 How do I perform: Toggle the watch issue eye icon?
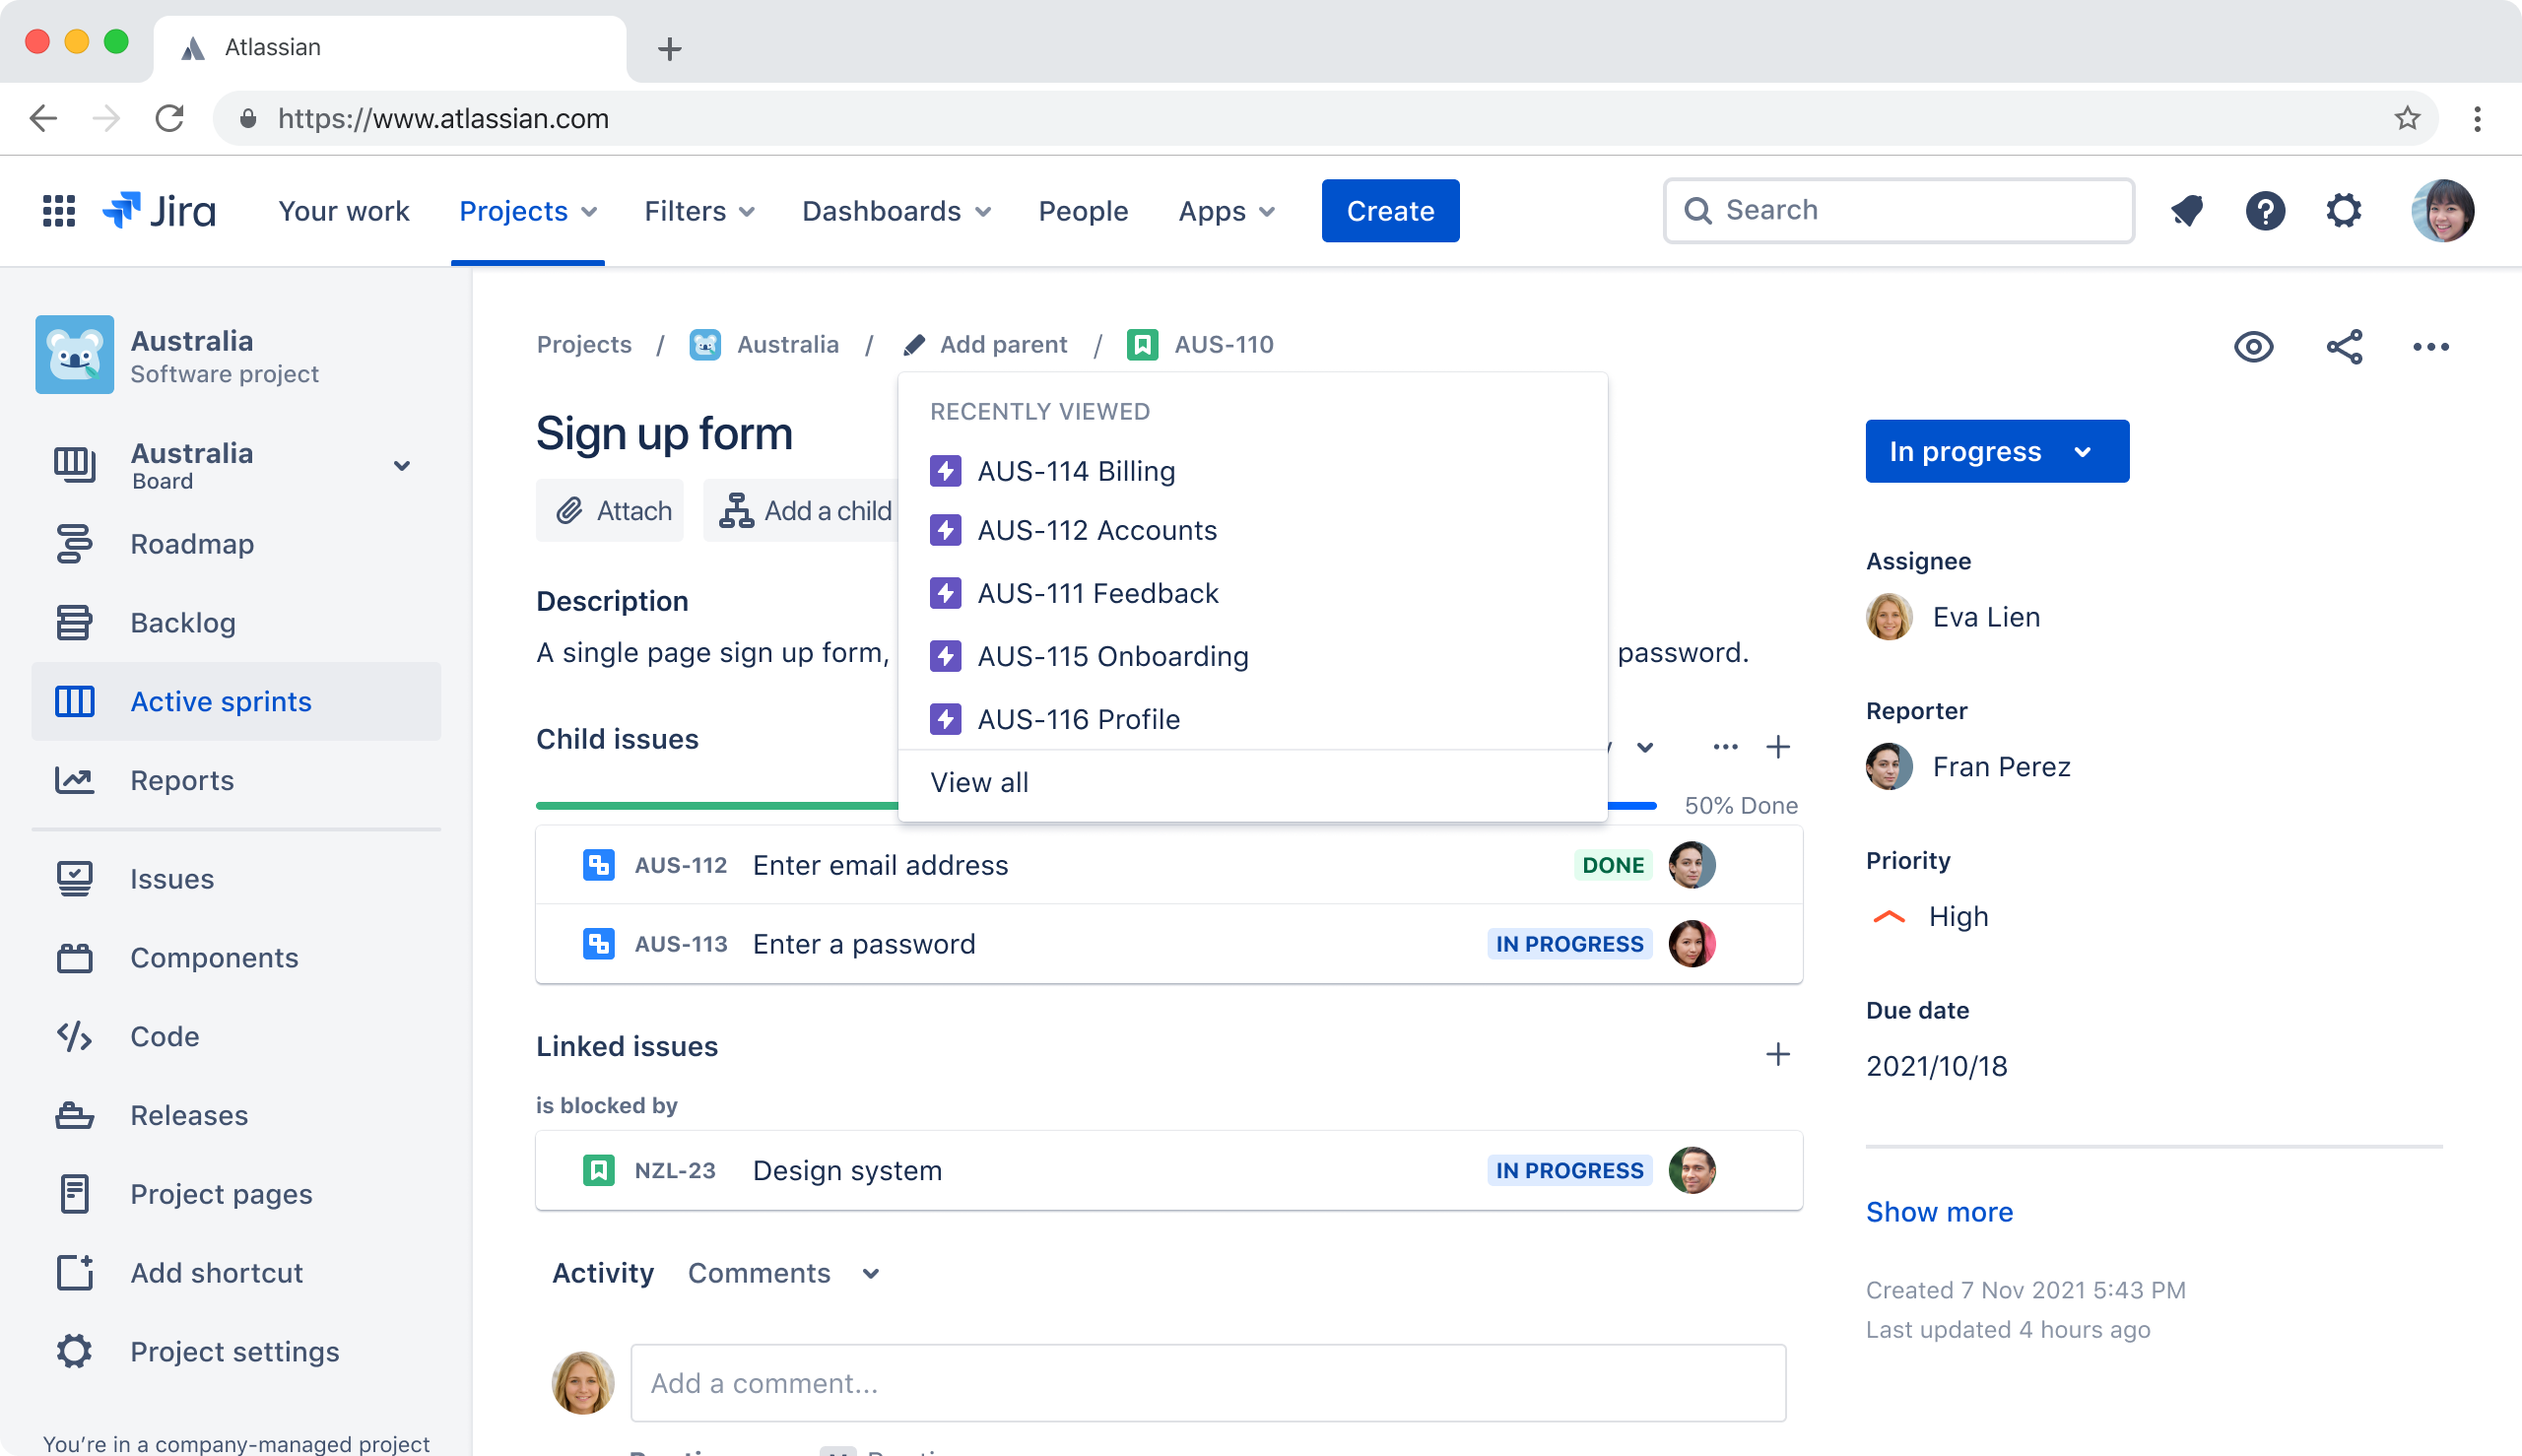tap(2253, 347)
